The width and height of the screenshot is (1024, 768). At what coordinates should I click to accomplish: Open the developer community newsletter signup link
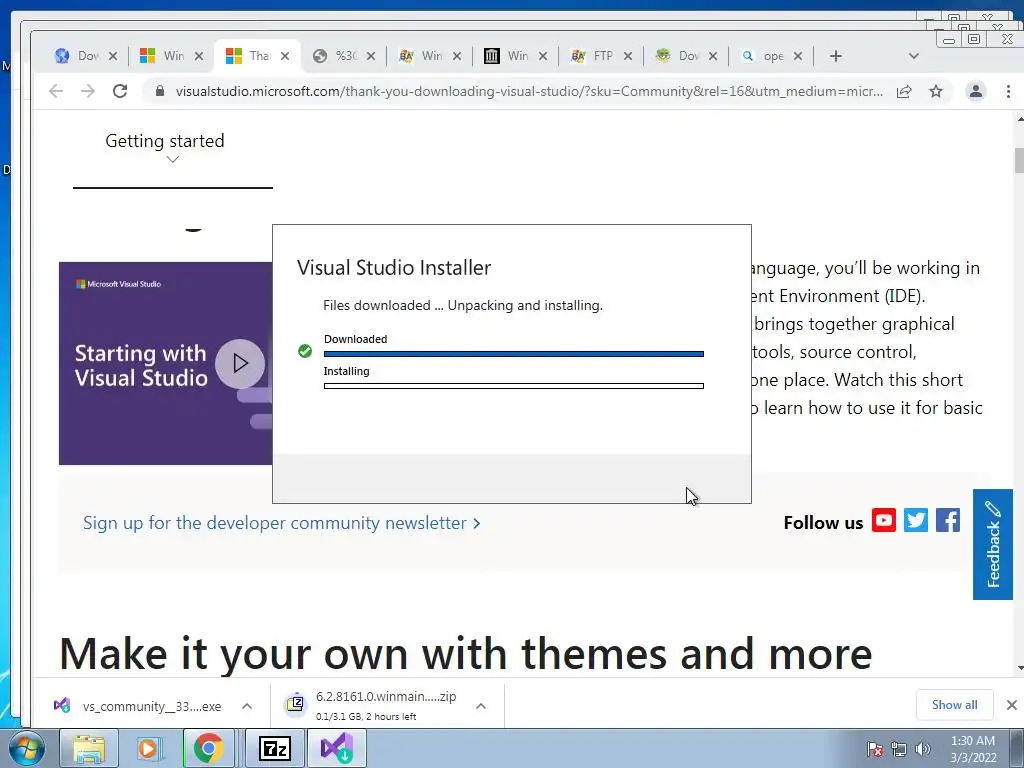[x=281, y=523]
